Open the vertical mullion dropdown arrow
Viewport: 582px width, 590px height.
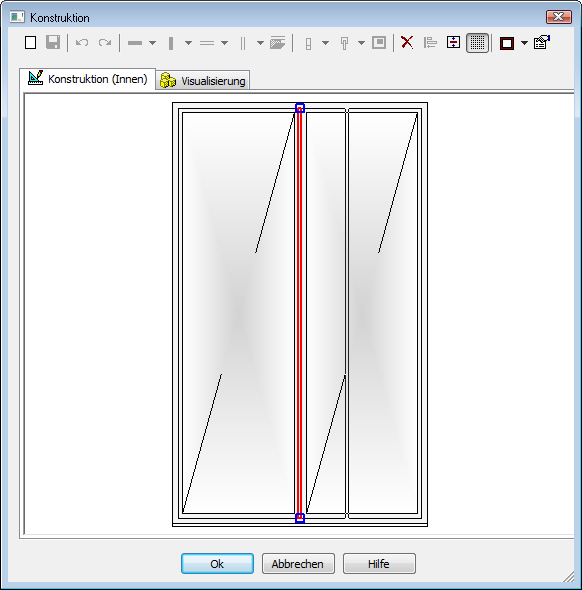click(x=188, y=43)
